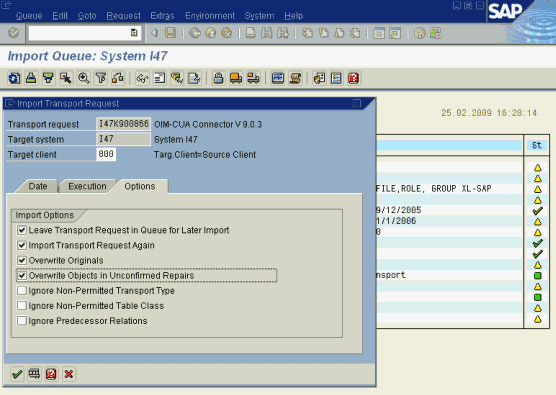Viewport: 556px width, 395px height.
Task: Open the Queue menu
Action: 29,16
